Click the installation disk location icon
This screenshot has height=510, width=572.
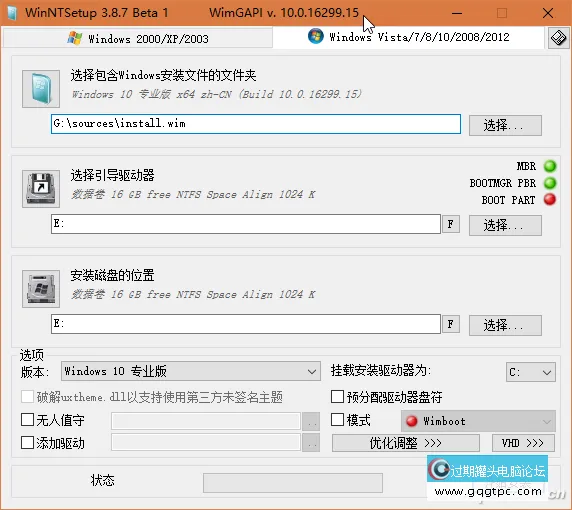[x=41, y=289]
